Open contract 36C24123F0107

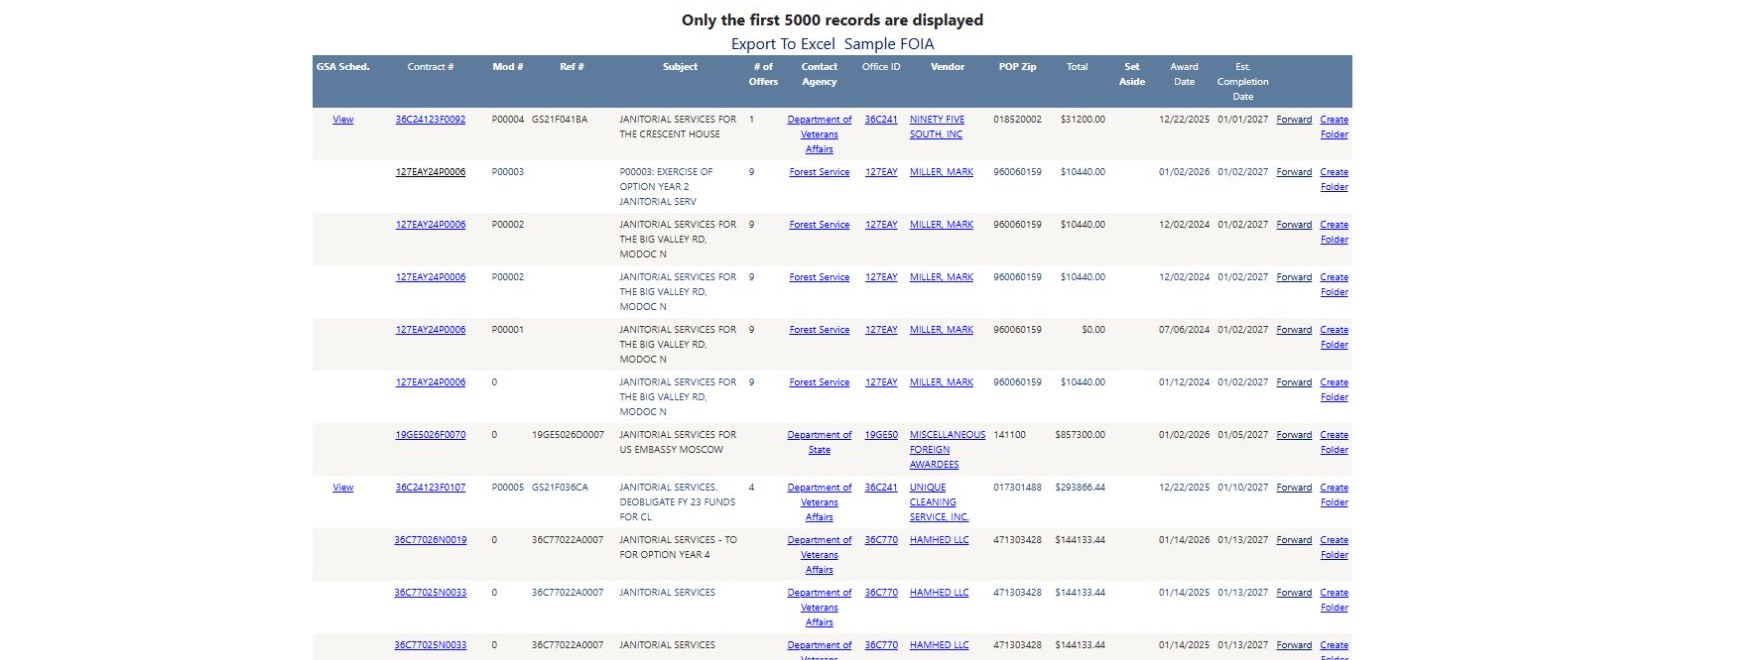pos(430,487)
